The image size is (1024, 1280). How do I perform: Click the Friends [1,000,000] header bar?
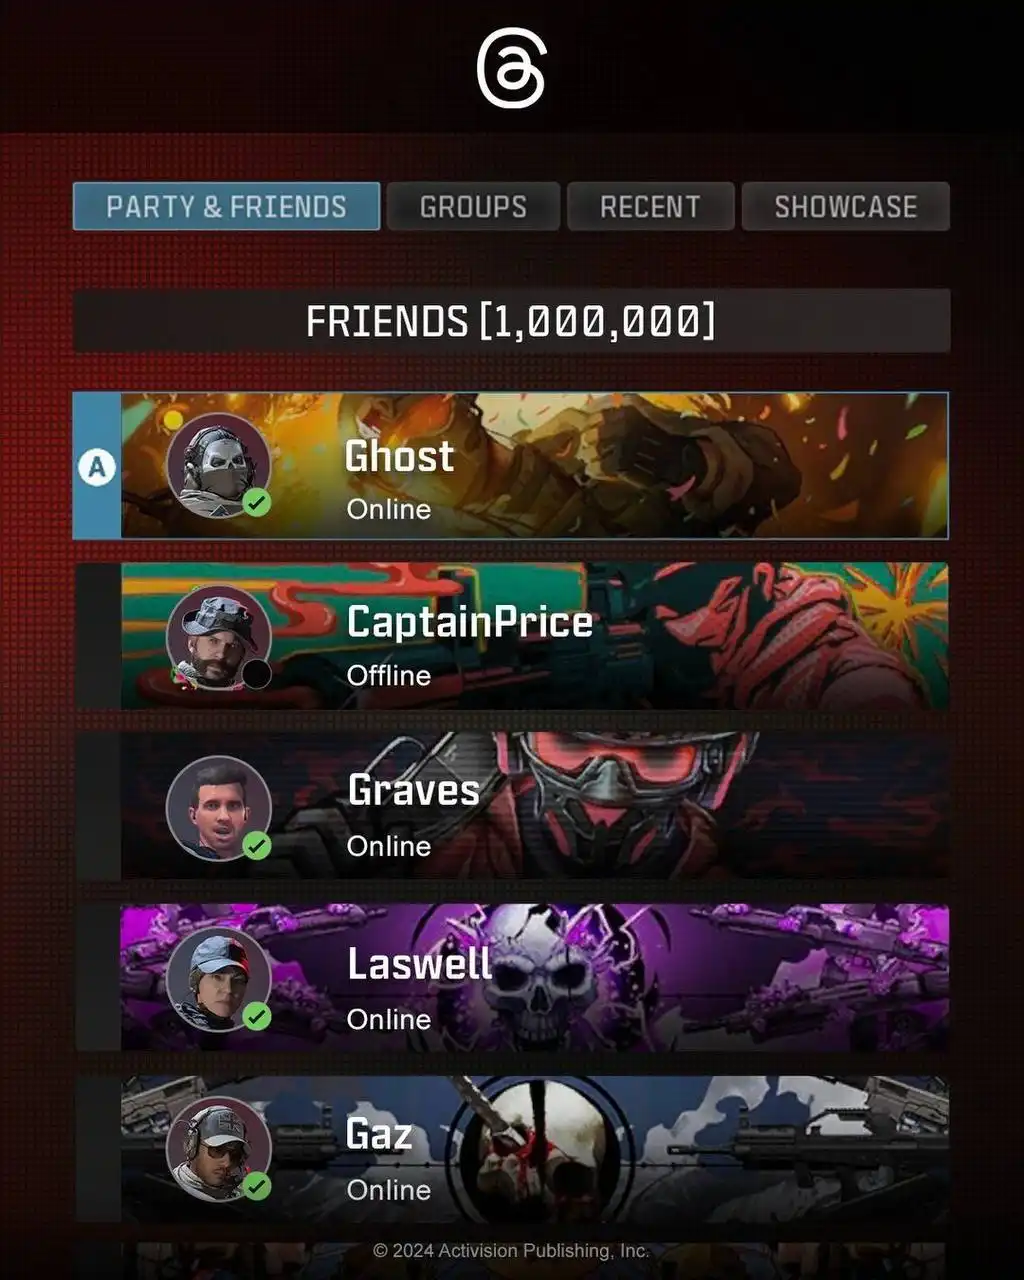pyautogui.click(x=511, y=321)
